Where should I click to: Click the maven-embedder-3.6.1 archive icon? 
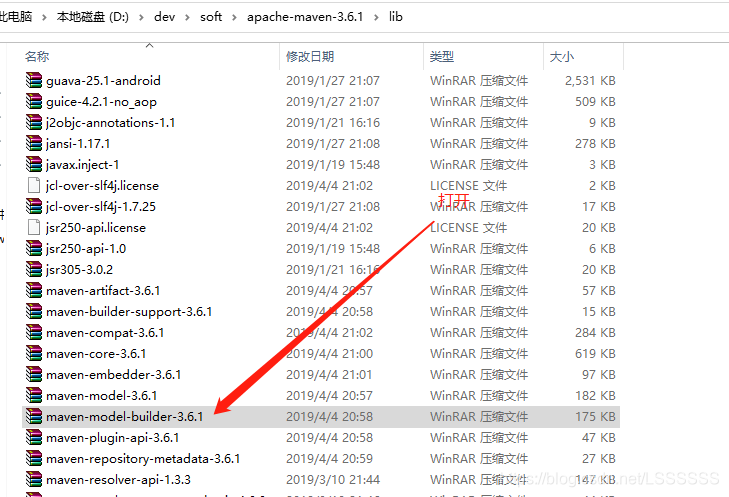tap(34, 374)
